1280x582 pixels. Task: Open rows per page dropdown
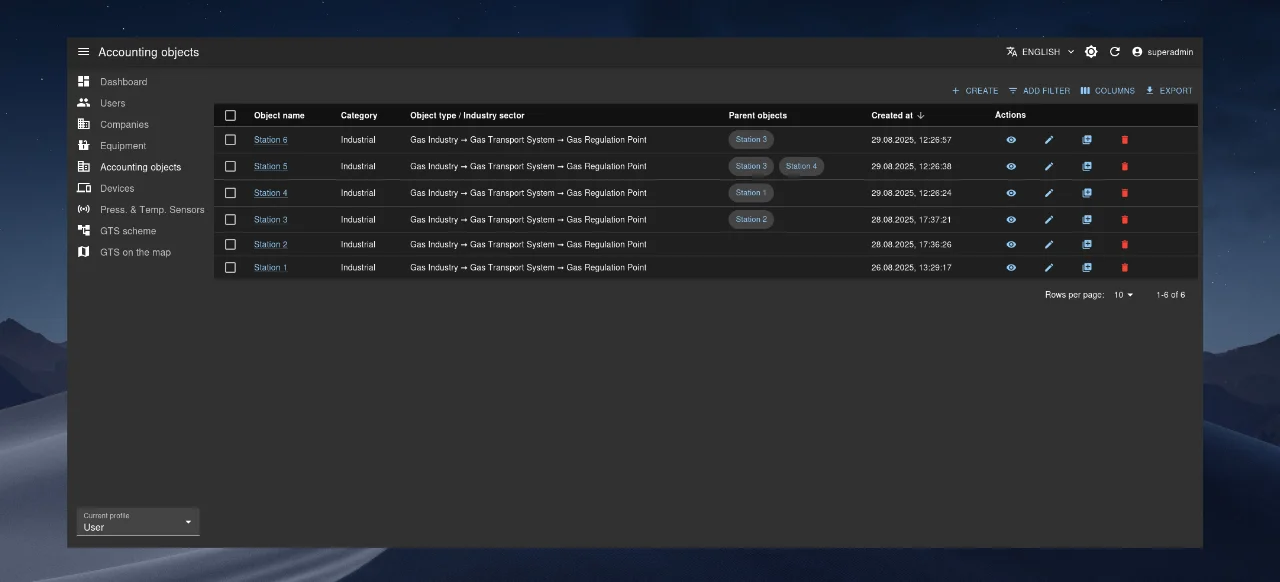tap(1124, 295)
